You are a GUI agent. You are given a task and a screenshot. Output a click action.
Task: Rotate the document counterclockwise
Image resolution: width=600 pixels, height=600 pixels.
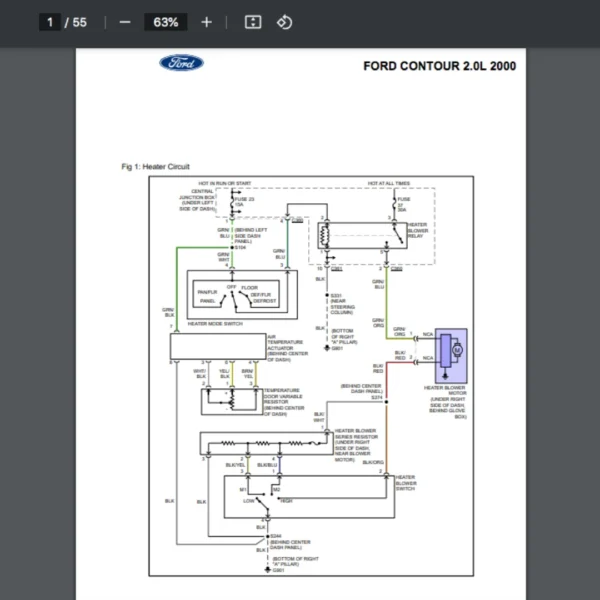click(x=284, y=22)
